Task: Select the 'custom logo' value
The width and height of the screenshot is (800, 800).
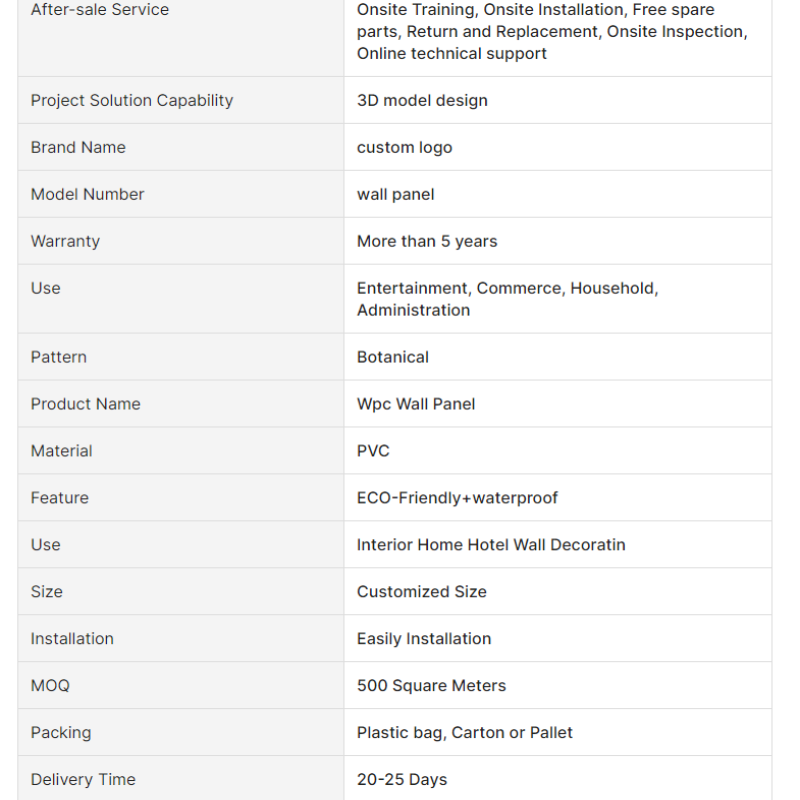Action: [405, 147]
